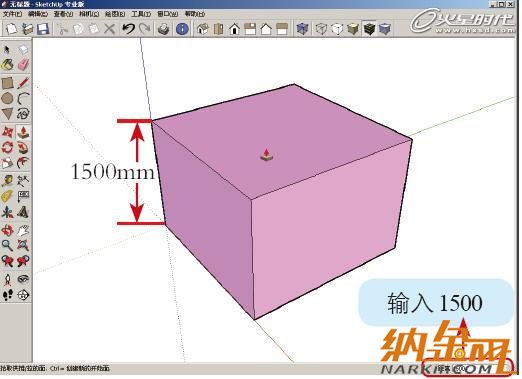Select the Pan hand tool
Screen dimensions: 522x379
pyautogui.click(x=23, y=230)
